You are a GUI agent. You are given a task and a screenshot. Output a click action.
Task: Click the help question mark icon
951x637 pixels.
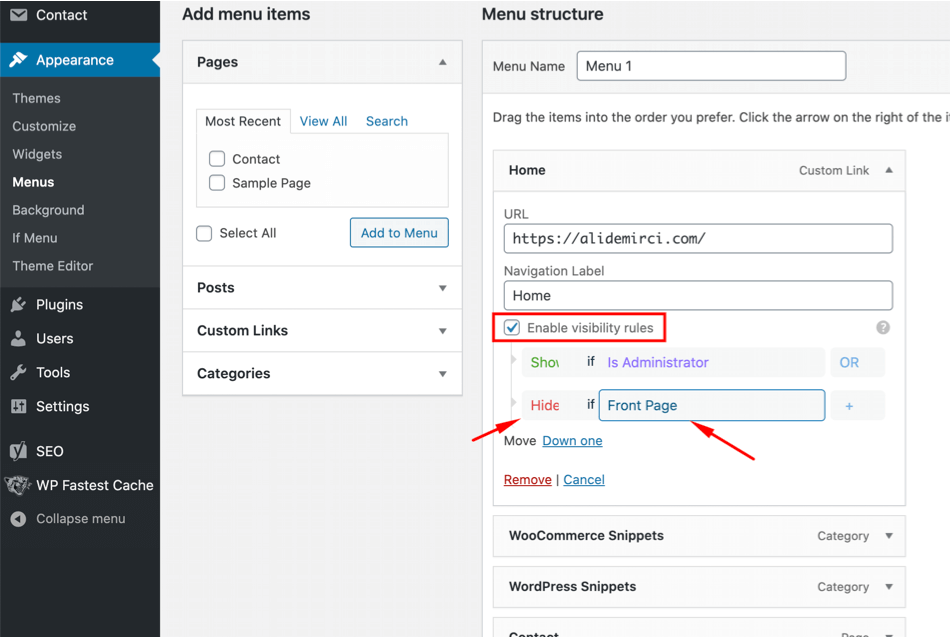881,328
